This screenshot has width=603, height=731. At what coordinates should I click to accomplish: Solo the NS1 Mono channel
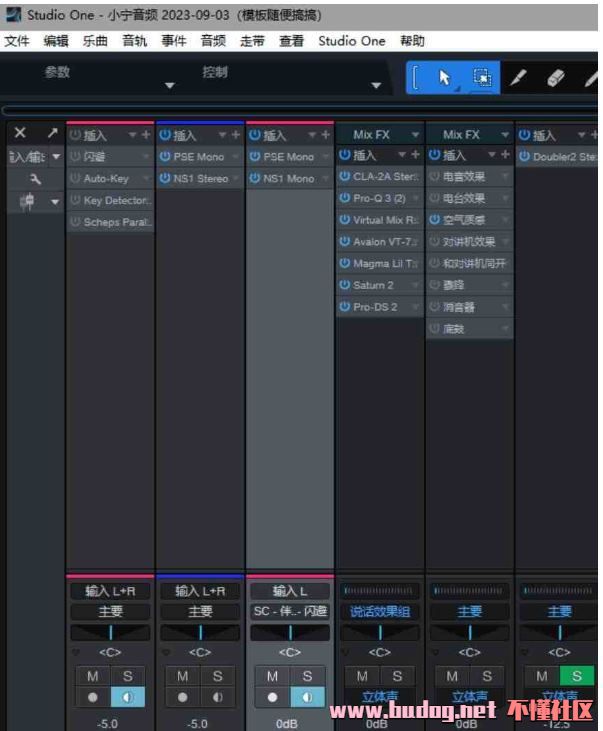click(x=307, y=676)
